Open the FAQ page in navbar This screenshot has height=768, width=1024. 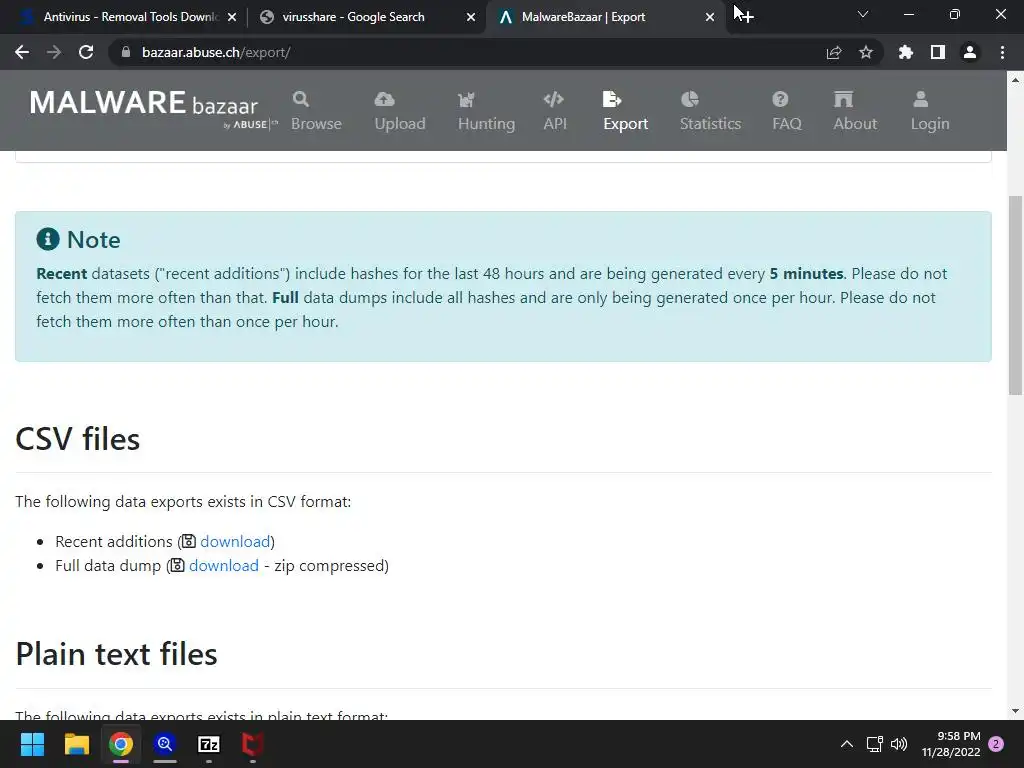[786, 111]
